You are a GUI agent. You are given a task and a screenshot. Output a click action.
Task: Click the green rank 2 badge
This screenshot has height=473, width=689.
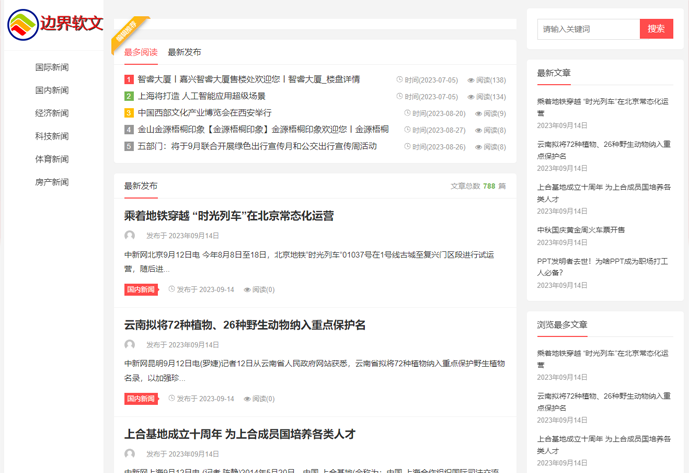tap(129, 97)
